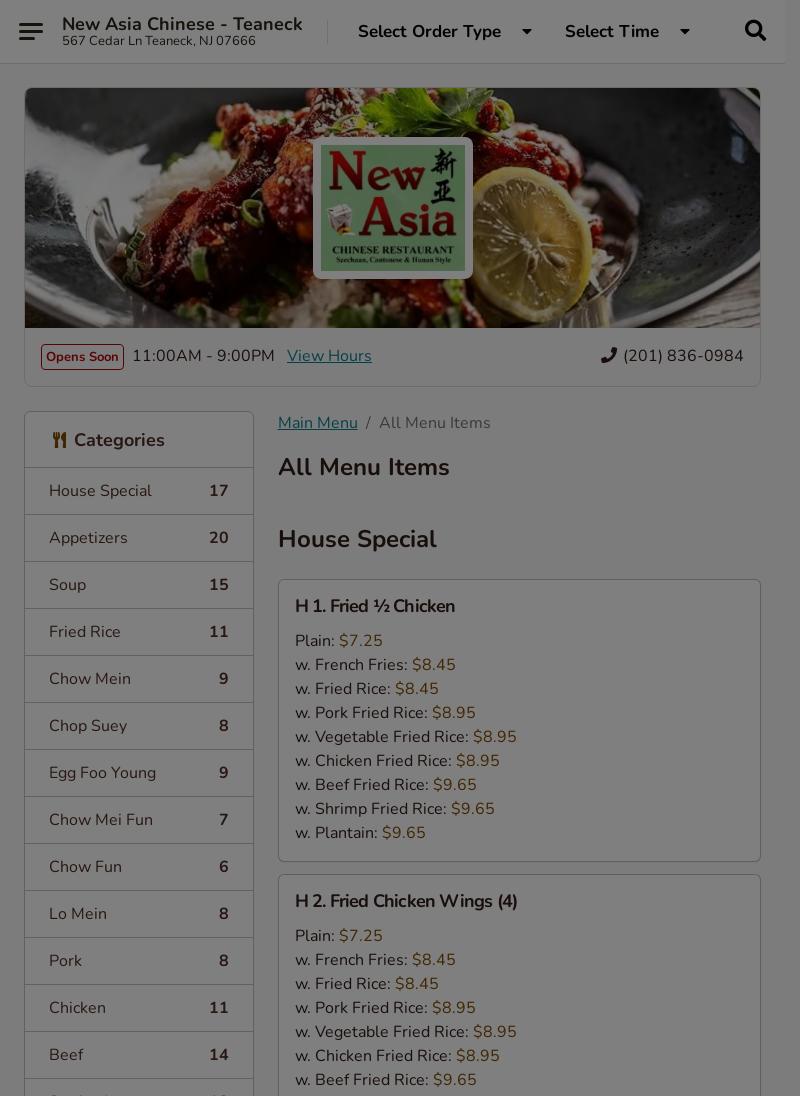Click the Categories fork and knife icon

coord(59,440)
